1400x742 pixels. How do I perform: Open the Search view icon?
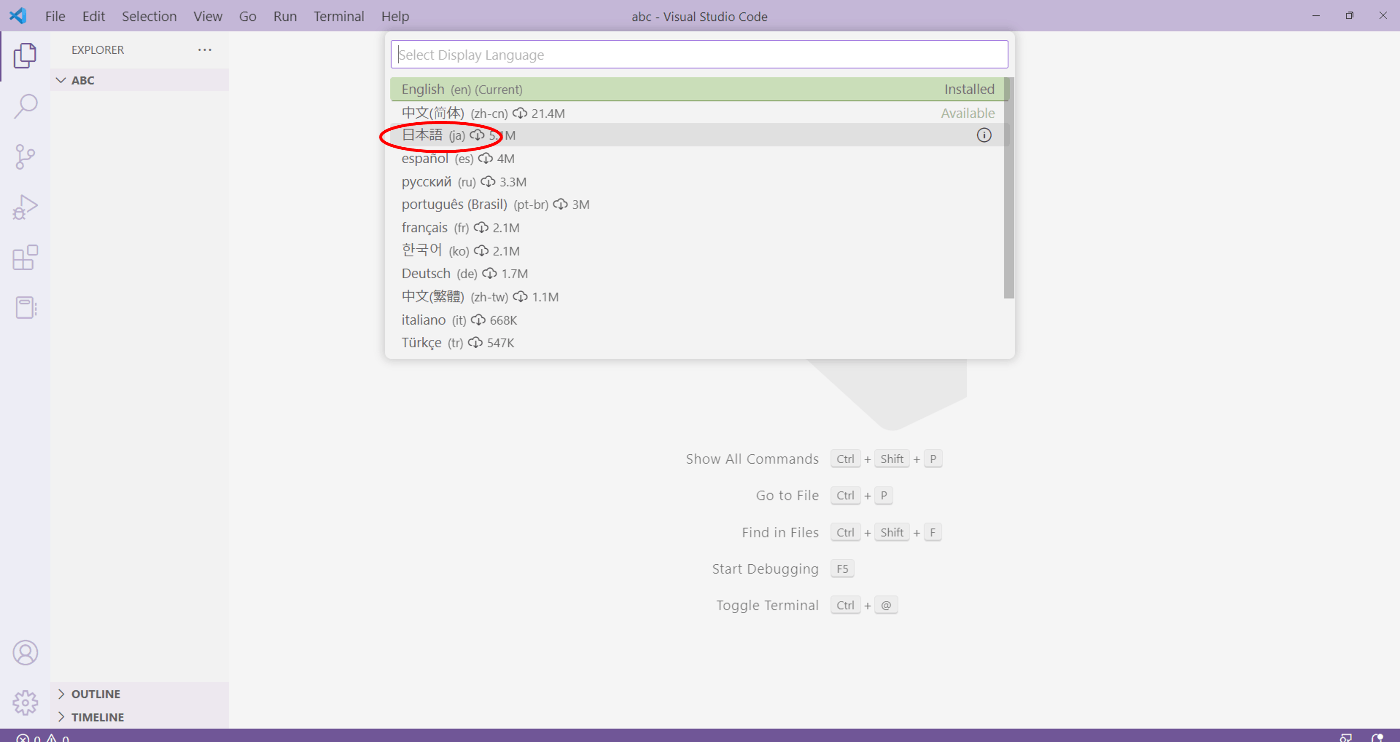point(25,106)
